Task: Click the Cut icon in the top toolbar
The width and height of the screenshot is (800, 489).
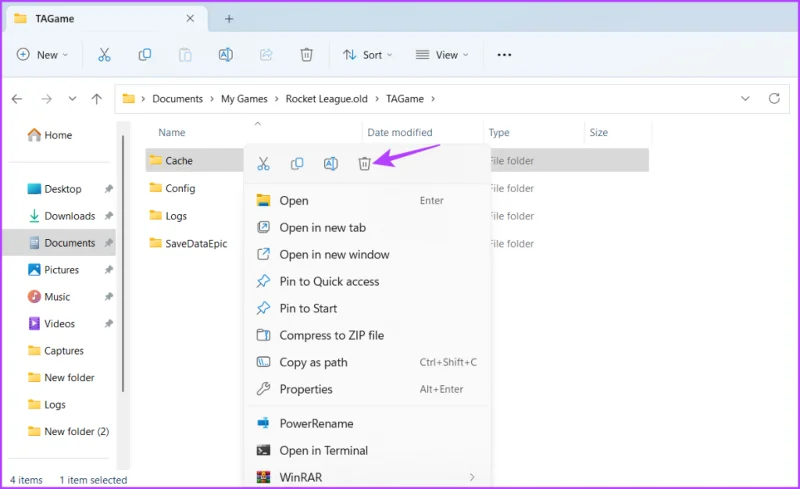Action: click(x=104, y=55)
